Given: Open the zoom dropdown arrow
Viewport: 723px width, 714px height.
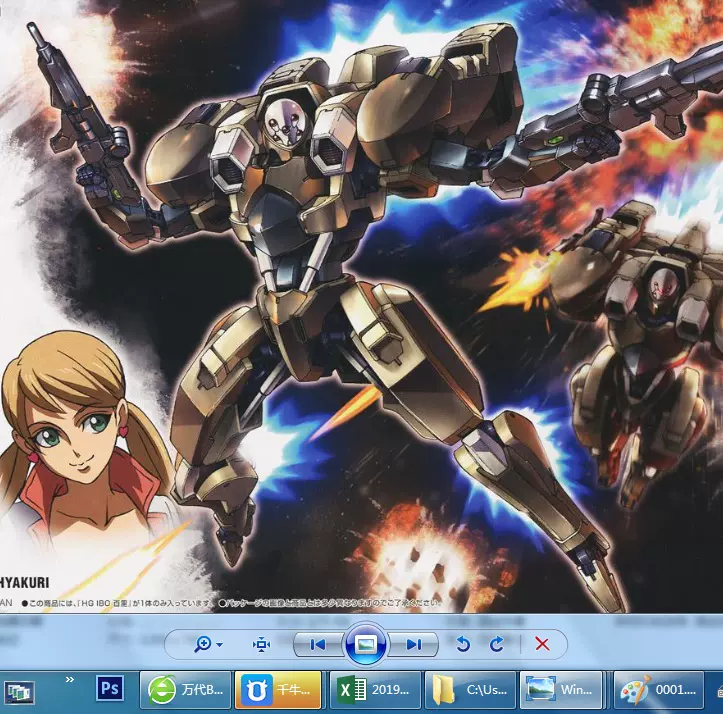Looking at the screenshot, I should (x=220, y=644).
